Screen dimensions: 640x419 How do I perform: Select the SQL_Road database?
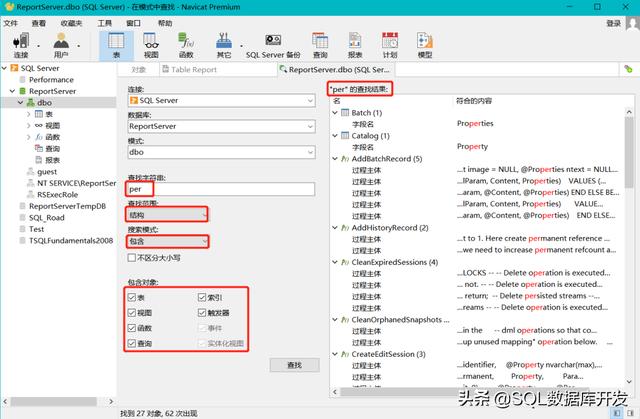[x=47, y=217]
